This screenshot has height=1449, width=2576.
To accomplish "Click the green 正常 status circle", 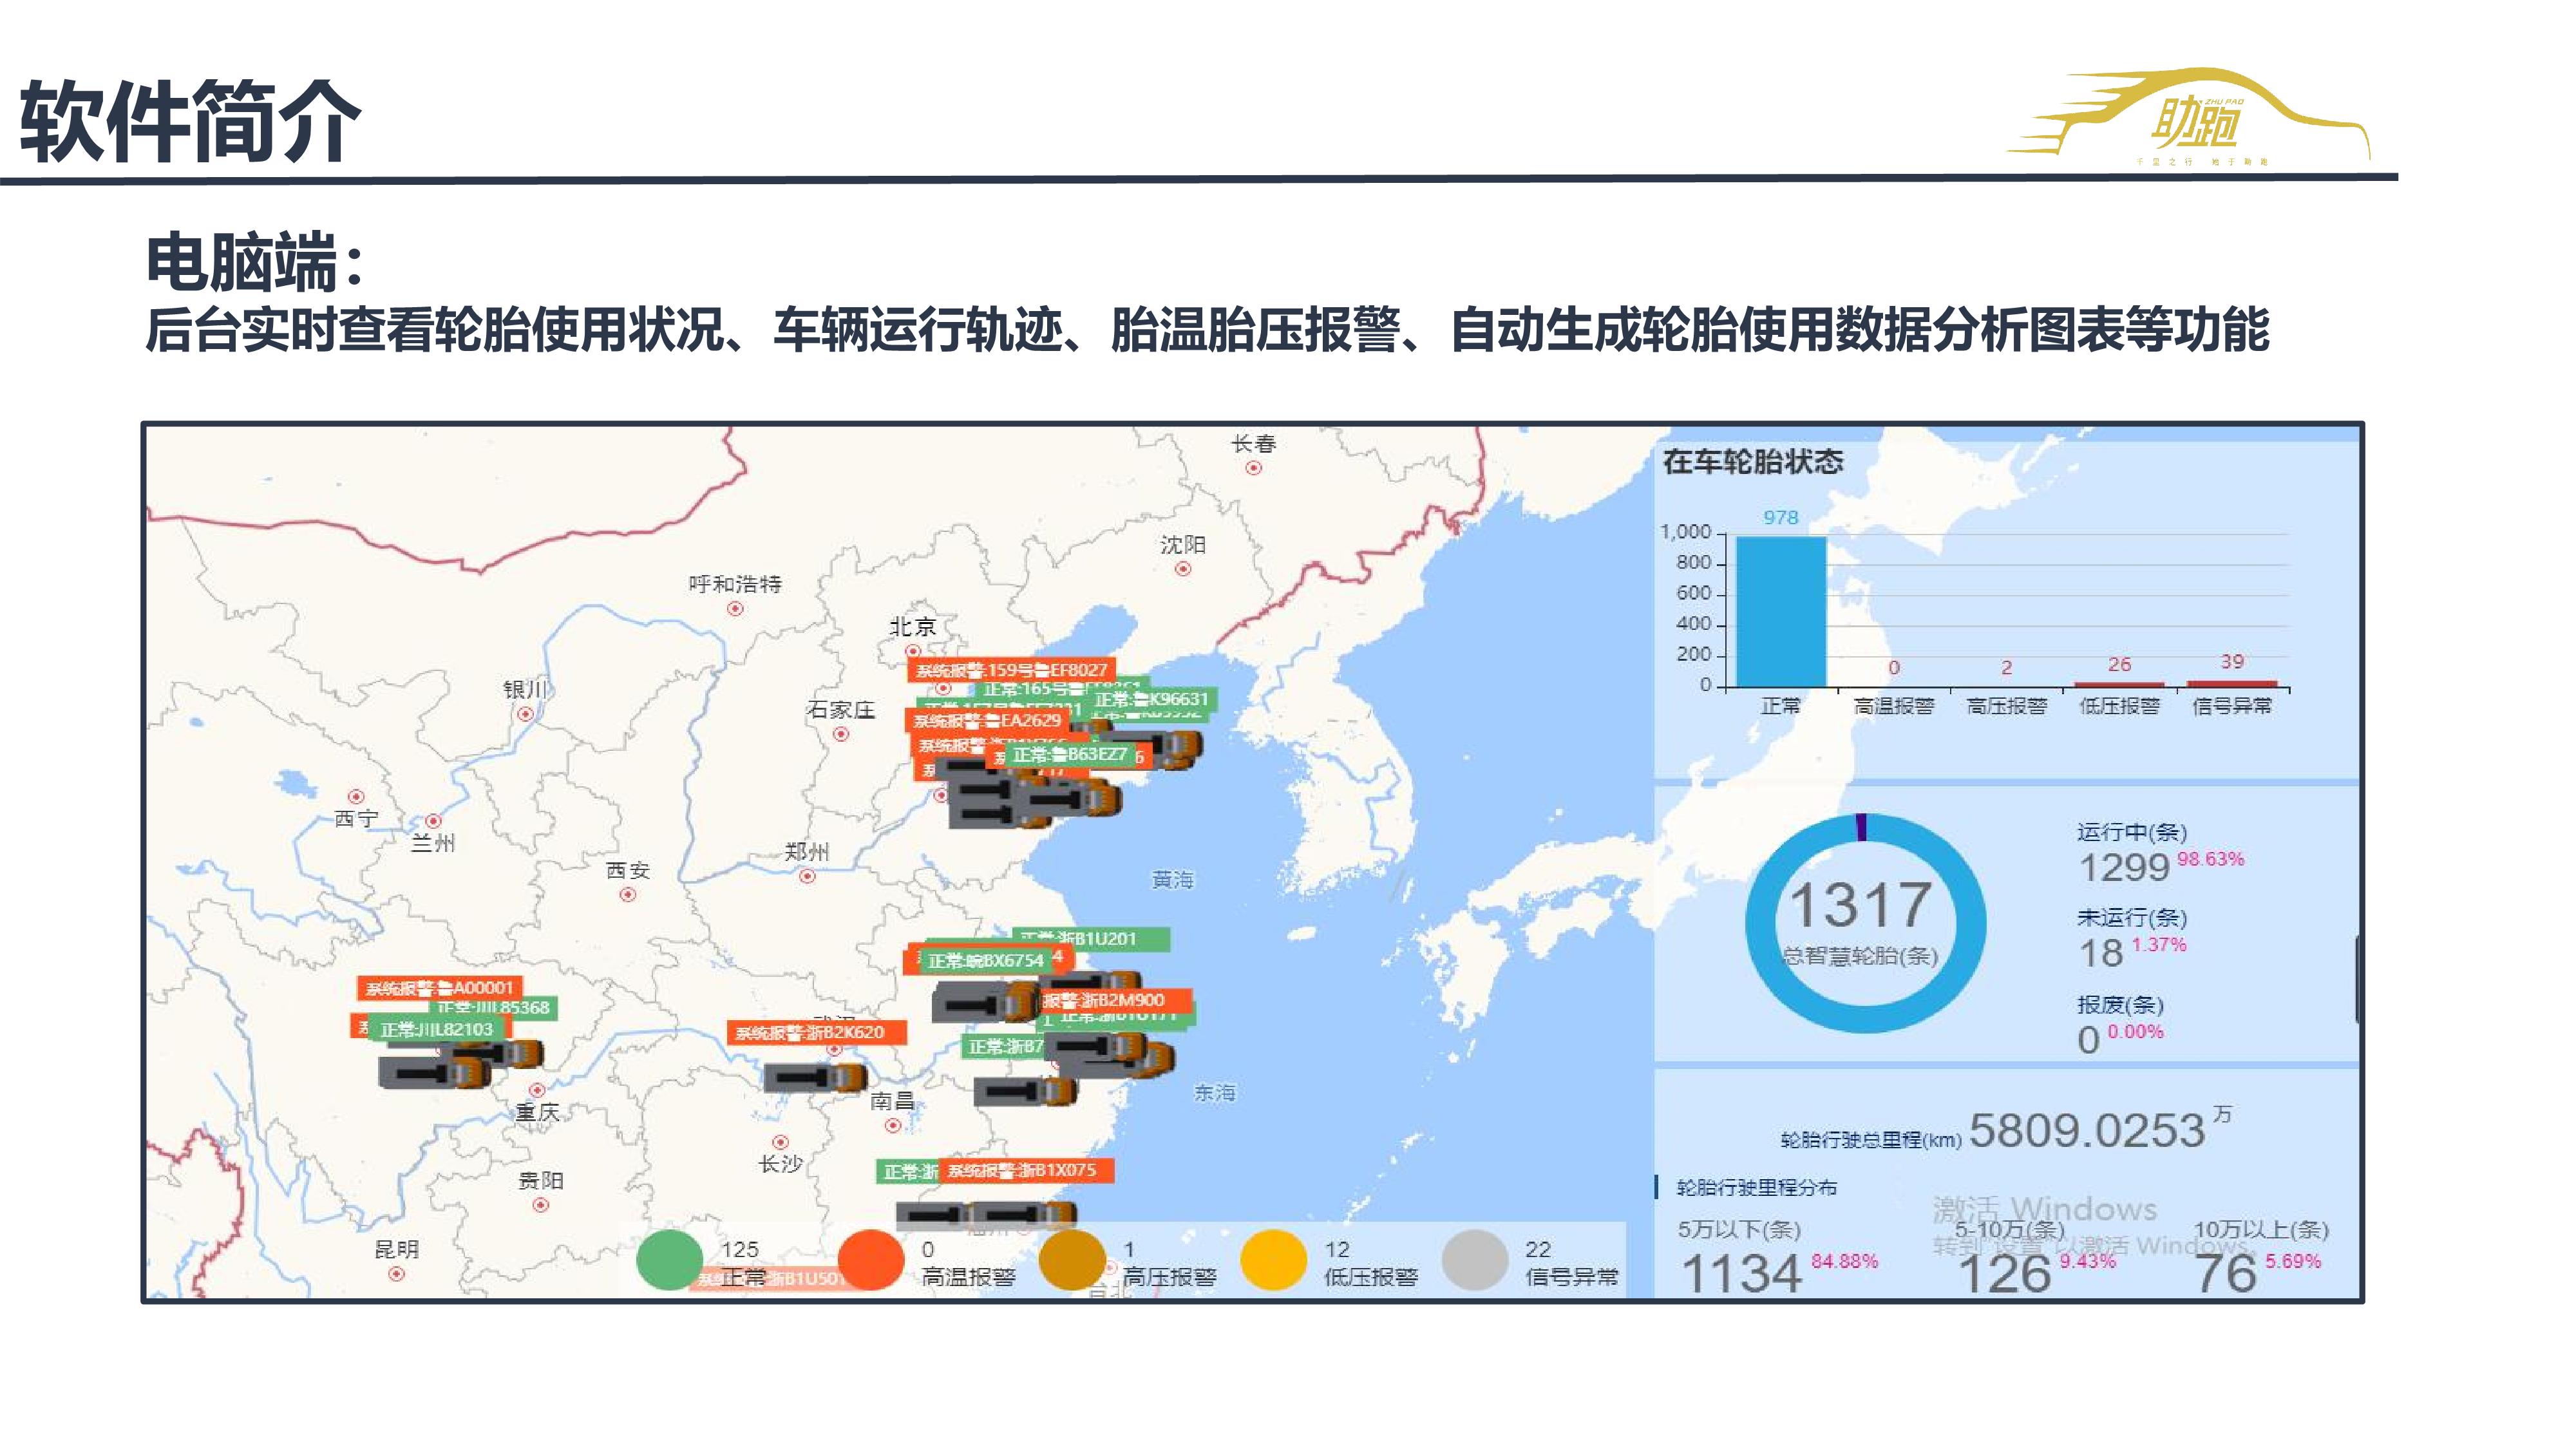I will point(669,1260).
